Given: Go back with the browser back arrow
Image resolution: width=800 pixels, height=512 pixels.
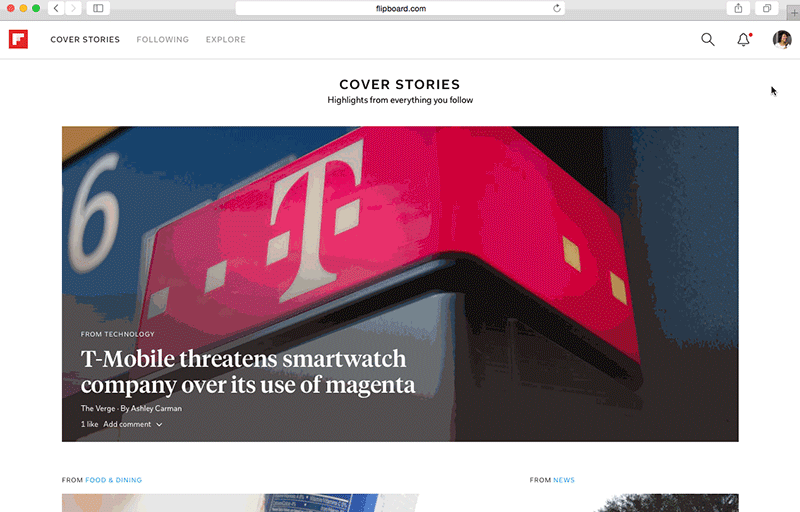Looking at the screenshot, I should coord(56,8).
